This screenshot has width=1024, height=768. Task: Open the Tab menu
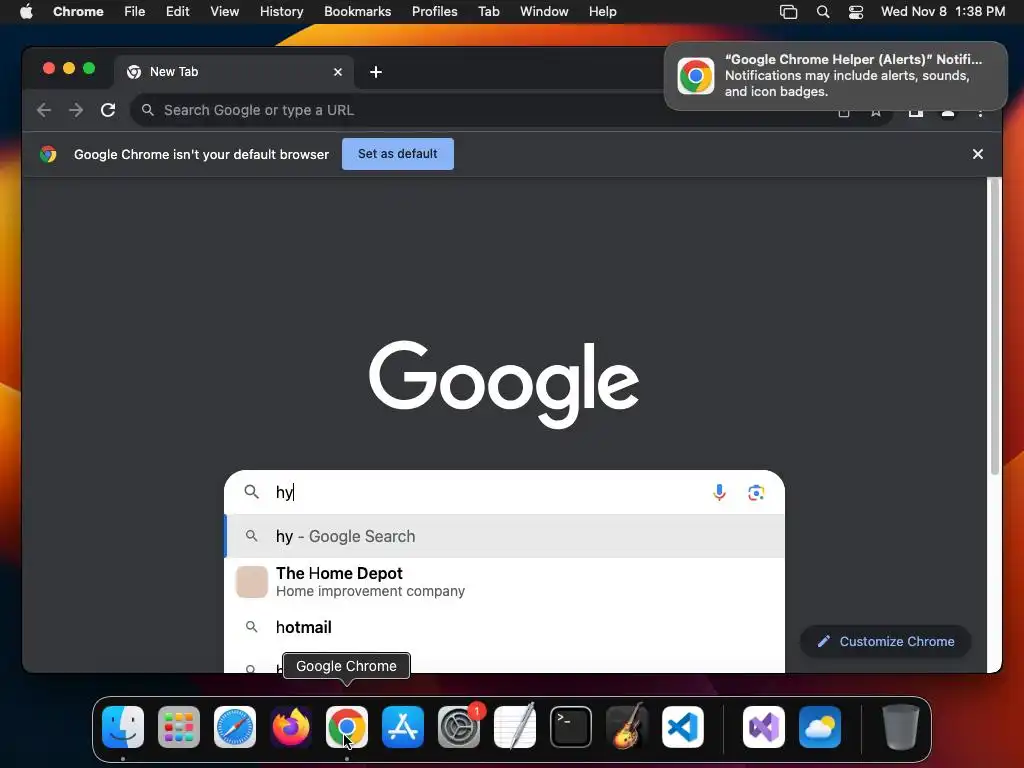click(x=488, y=12)
